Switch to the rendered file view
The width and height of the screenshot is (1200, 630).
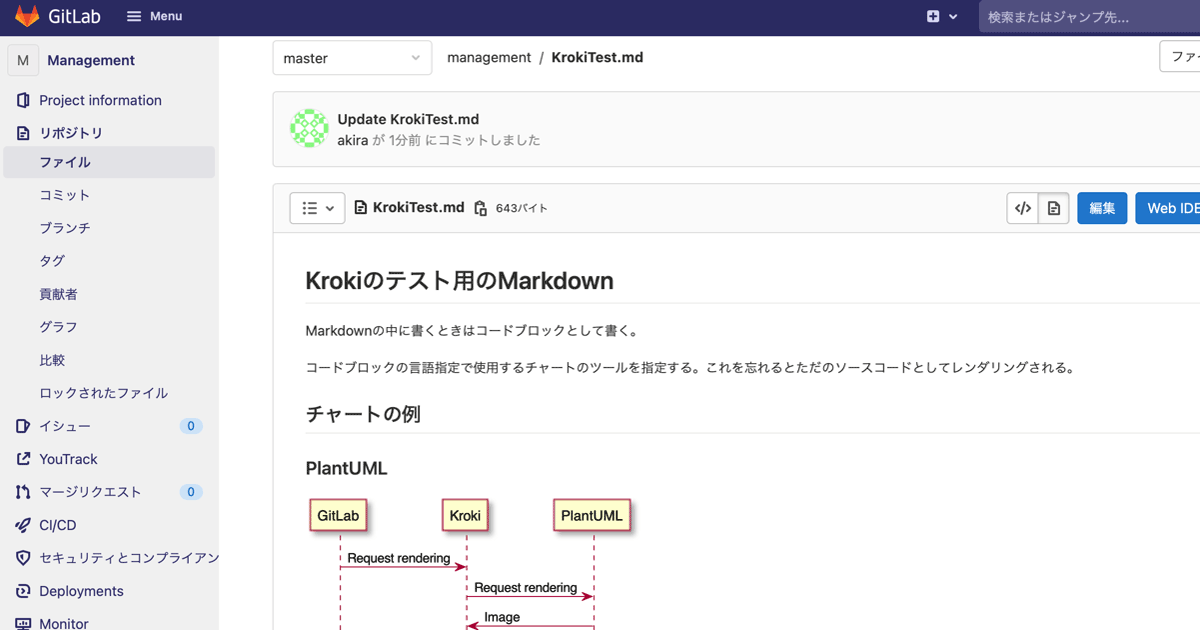click(x=1053, y=208)
